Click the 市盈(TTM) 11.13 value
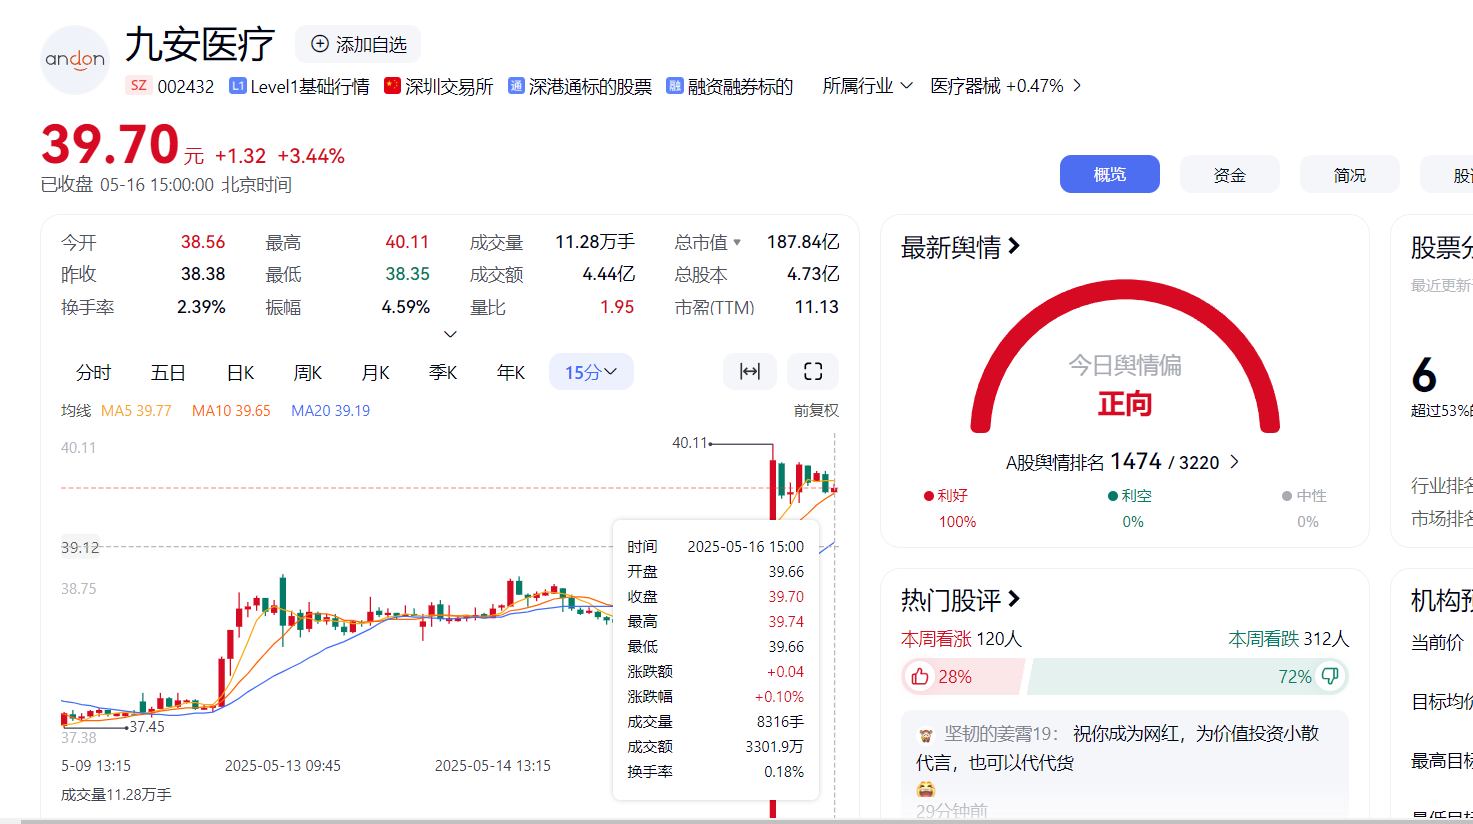The width and height of the screenshot is (1473, 824). (817, 307)
